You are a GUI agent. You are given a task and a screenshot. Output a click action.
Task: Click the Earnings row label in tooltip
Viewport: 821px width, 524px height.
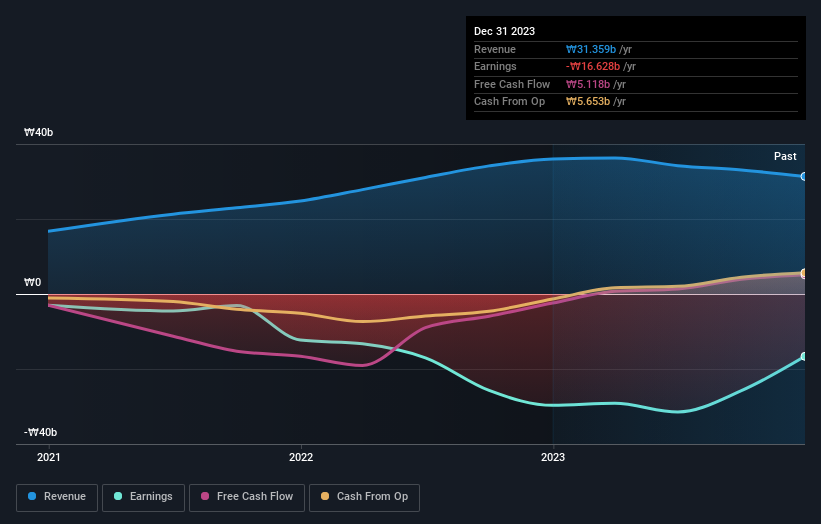(495, 66)
